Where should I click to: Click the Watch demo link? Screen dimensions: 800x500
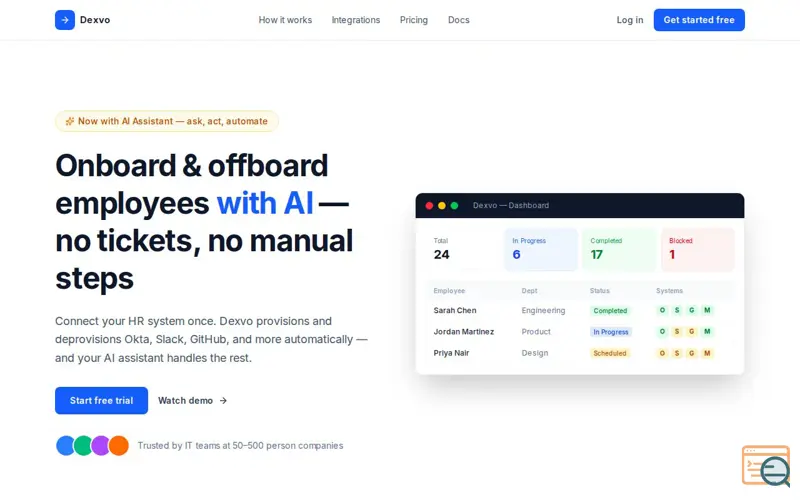[x=192, y=401]
